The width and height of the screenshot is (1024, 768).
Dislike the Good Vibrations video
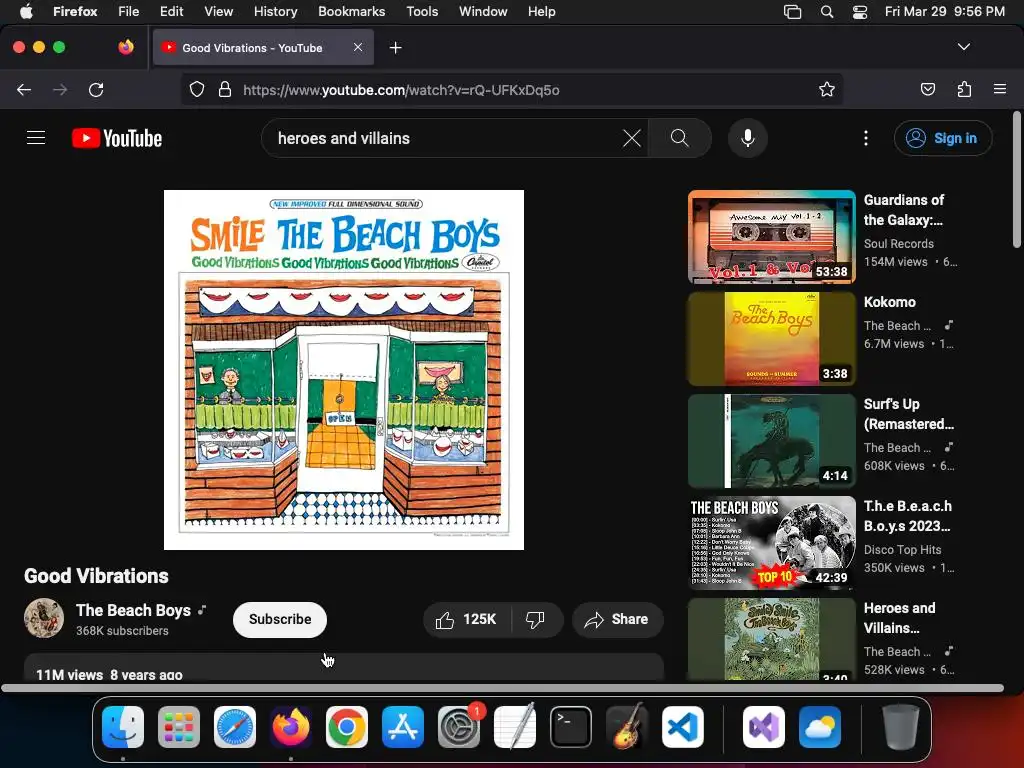pyautogui.click(x=536, y=619)
